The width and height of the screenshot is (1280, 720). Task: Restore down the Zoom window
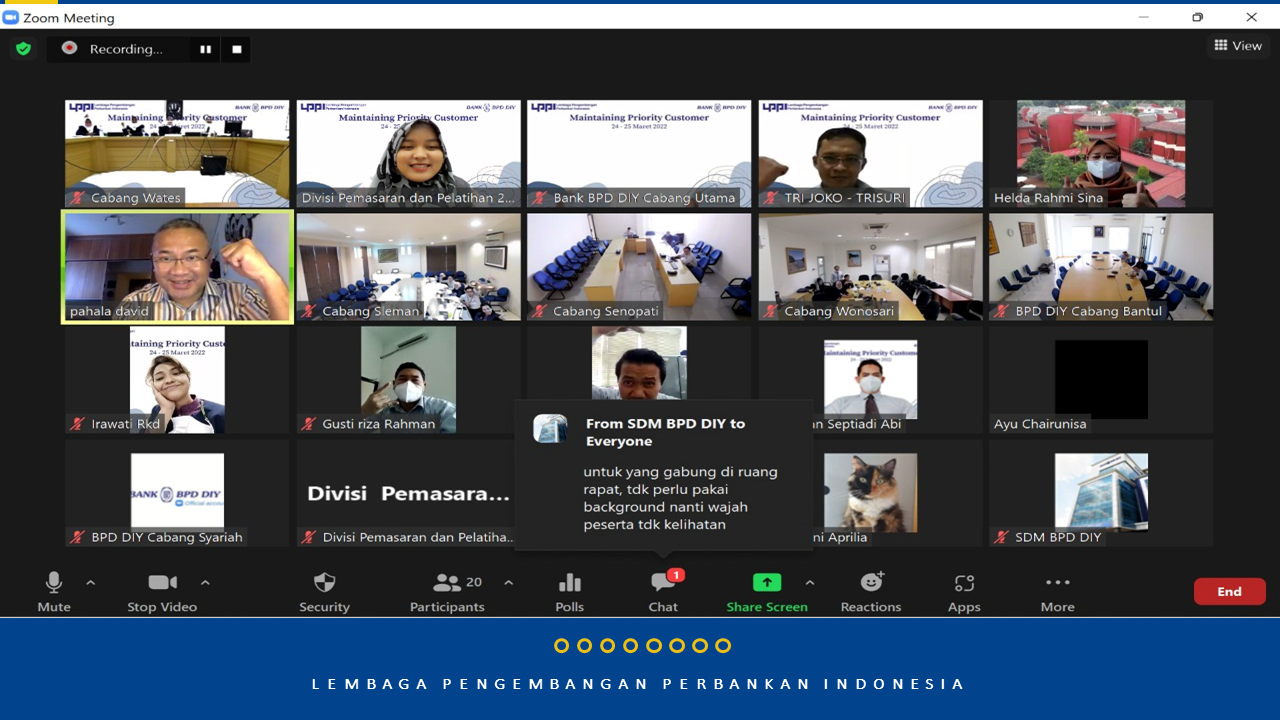1197,17
